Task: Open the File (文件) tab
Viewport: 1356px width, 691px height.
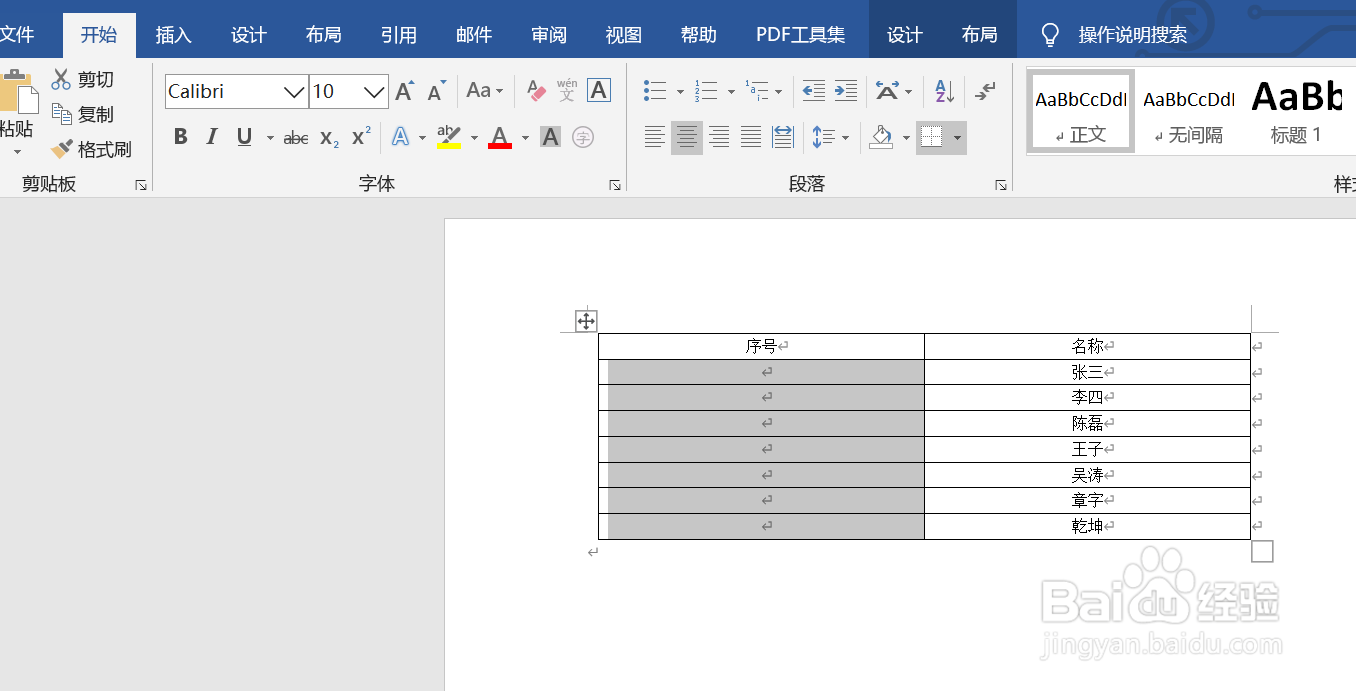Action: [17, 35]
